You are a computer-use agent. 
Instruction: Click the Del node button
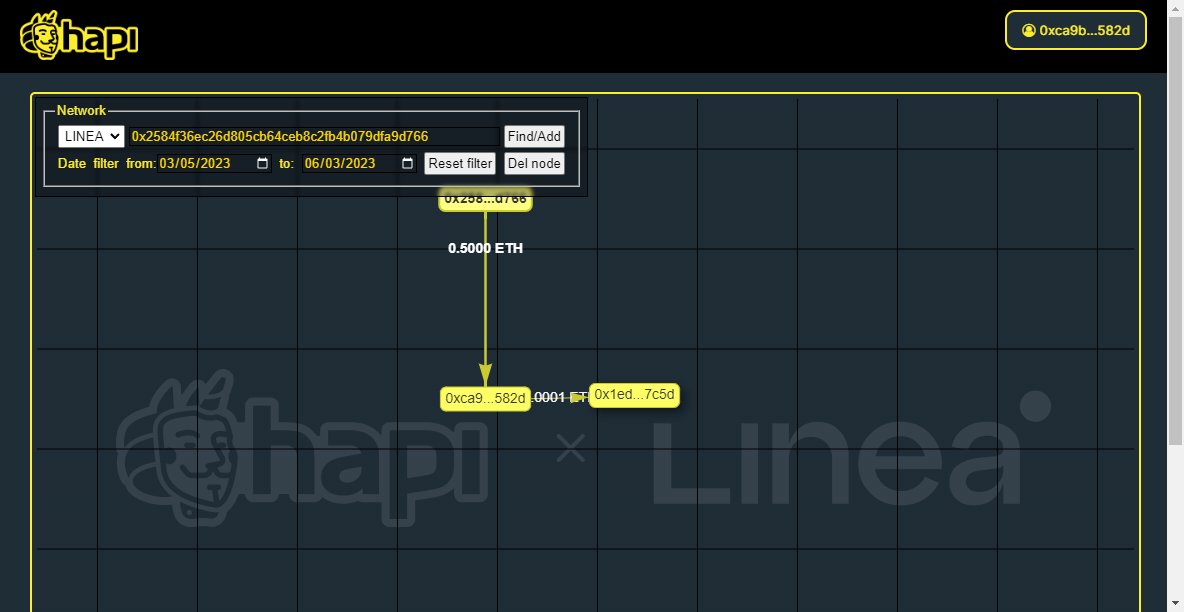[534, 163]
